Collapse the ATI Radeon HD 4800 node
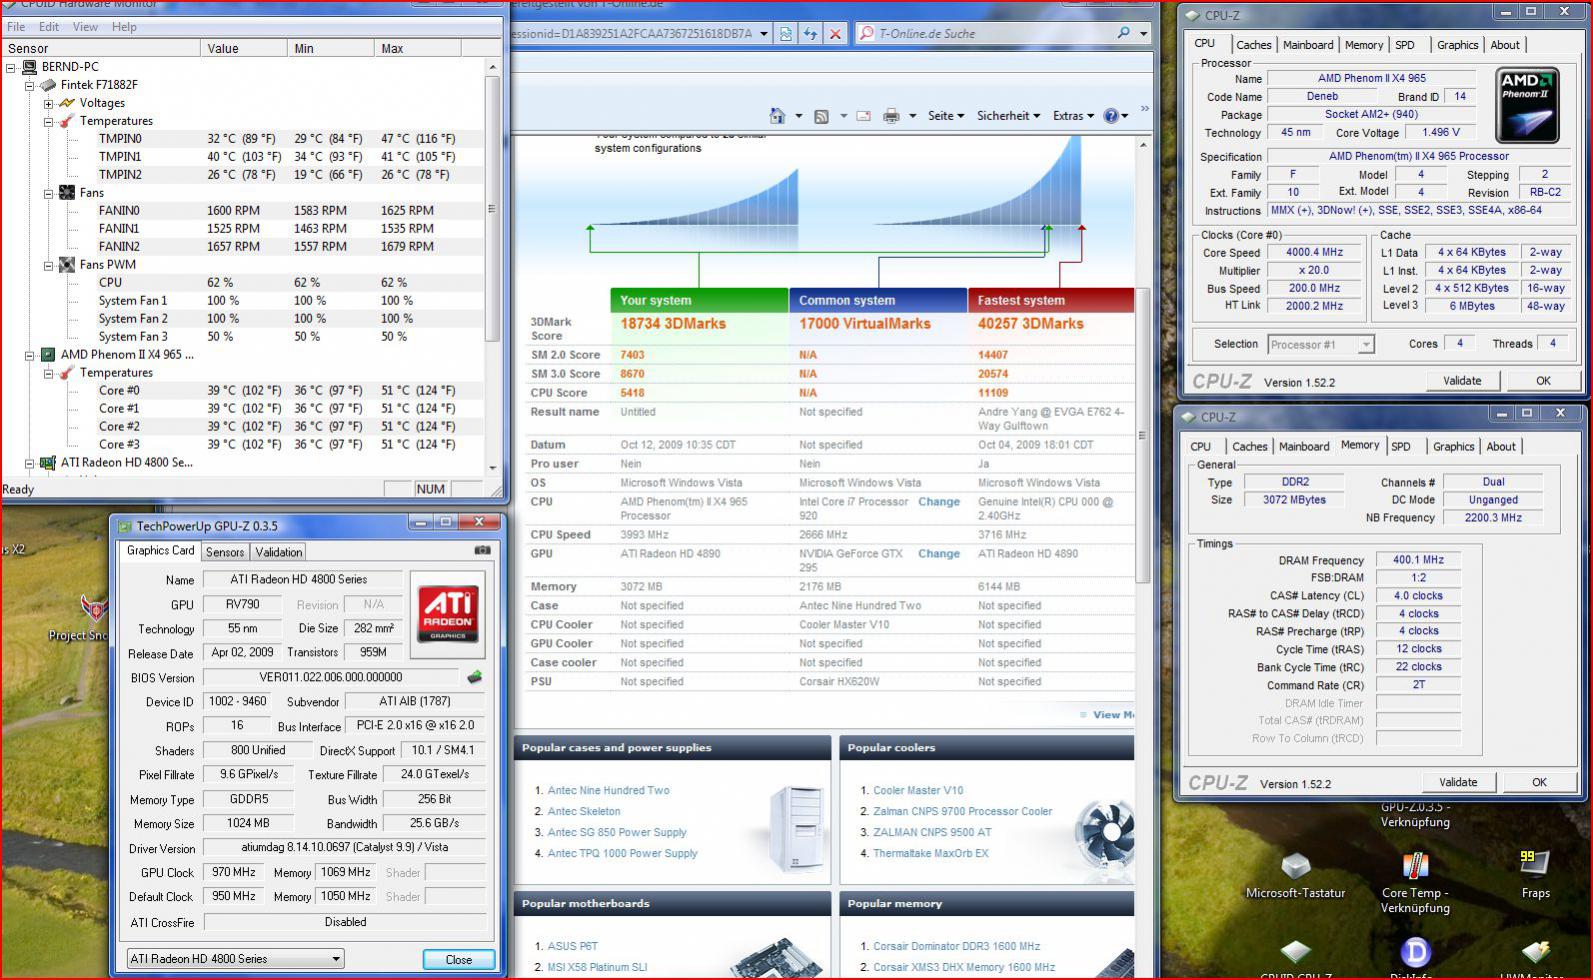Image resolution: width=1593 pixels, height=980 pixels. (30, 463)
